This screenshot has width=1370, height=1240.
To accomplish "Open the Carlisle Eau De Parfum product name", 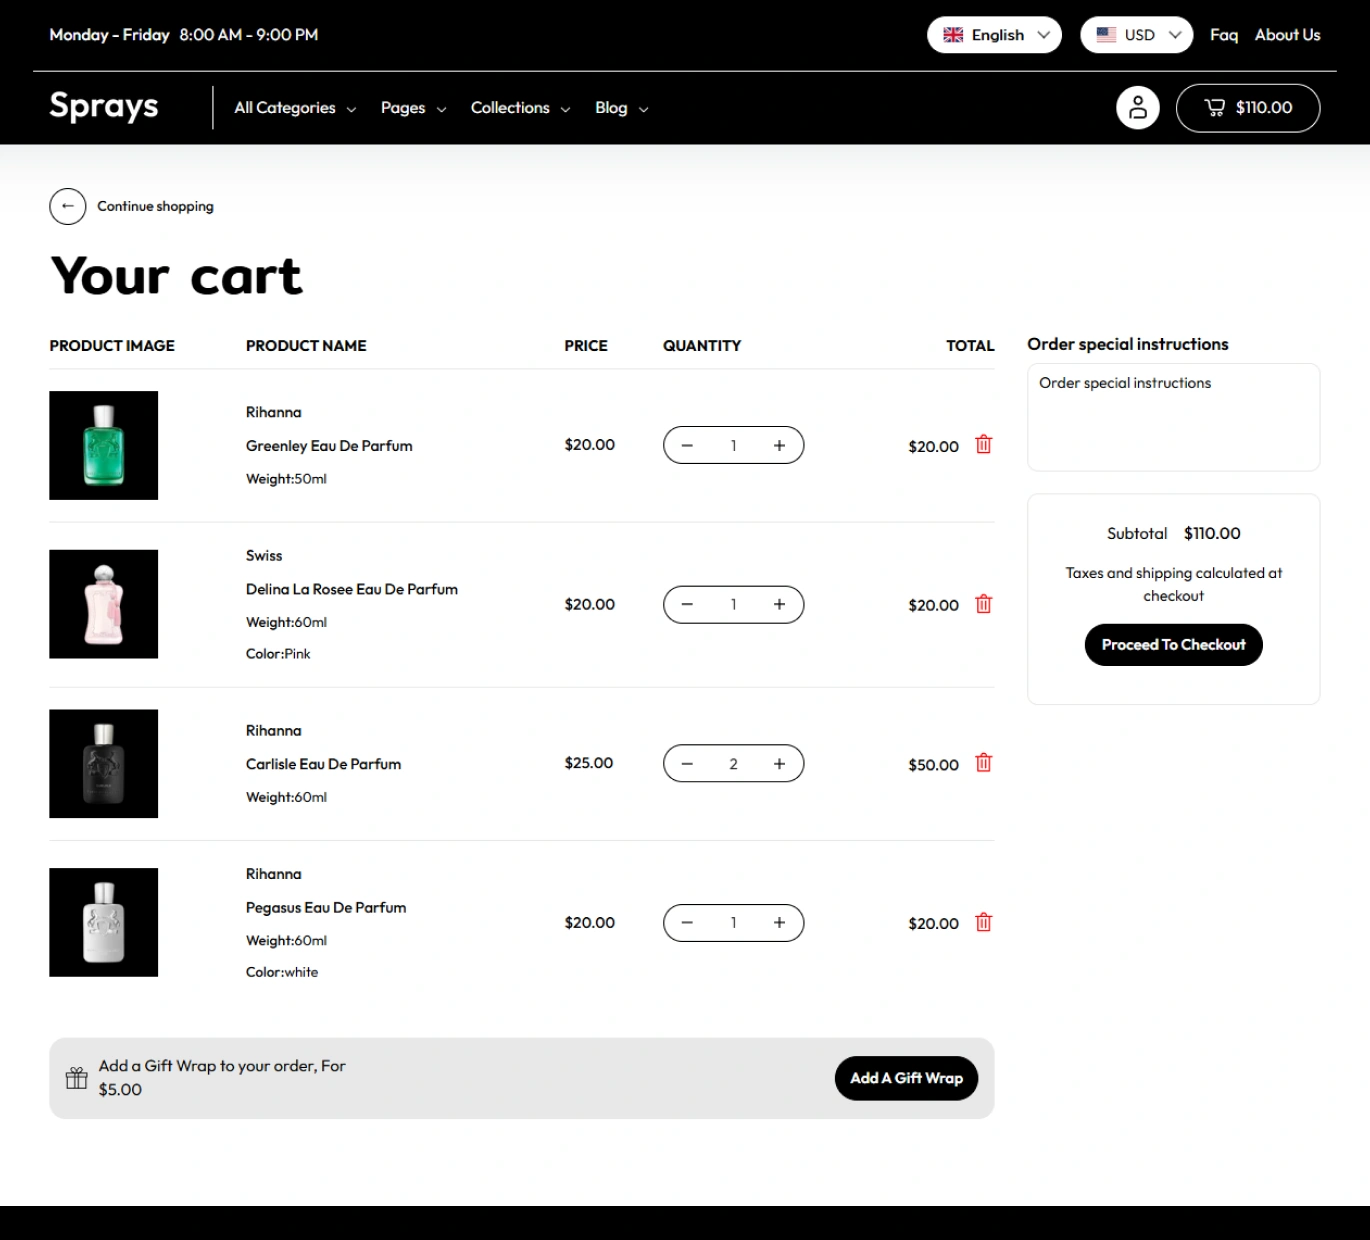I will pyautogui.click(x=323, y=764).
